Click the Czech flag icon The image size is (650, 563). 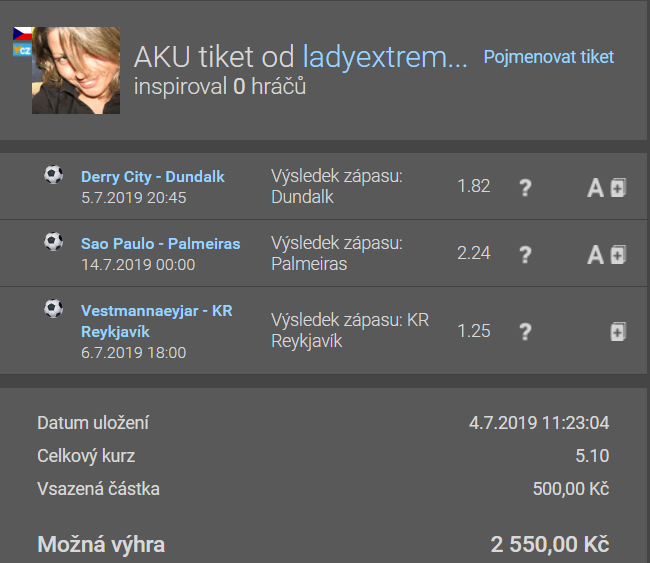coord(22,34)
